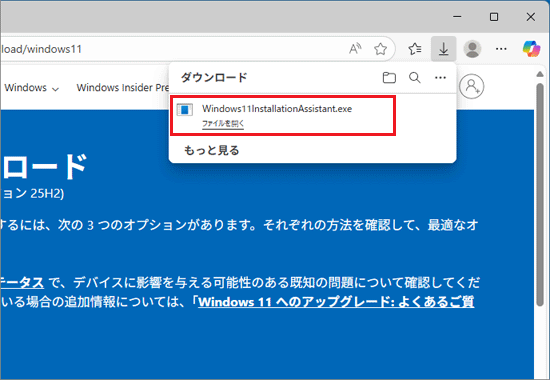Image resolution: width=550 pixels, height=380 pixels.
Task: Expand the Windows navigation dropdown
Action: 32,88
